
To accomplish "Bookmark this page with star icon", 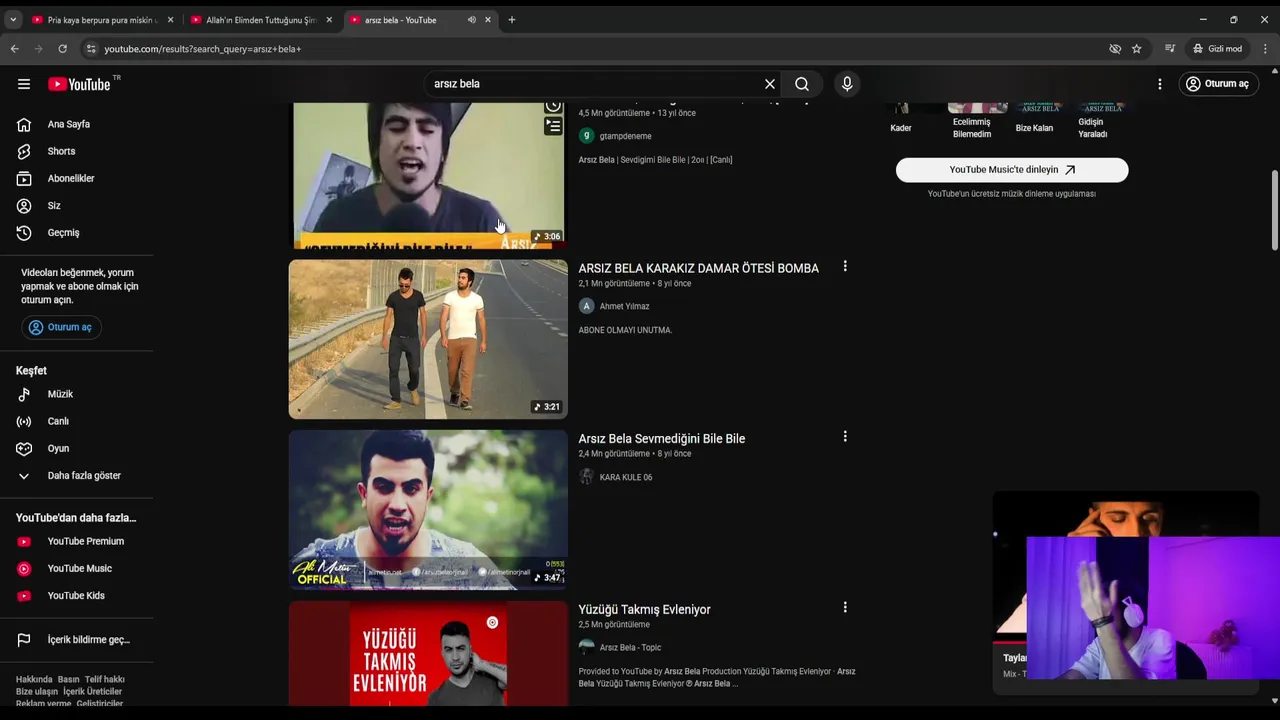I will [1136, 48].
